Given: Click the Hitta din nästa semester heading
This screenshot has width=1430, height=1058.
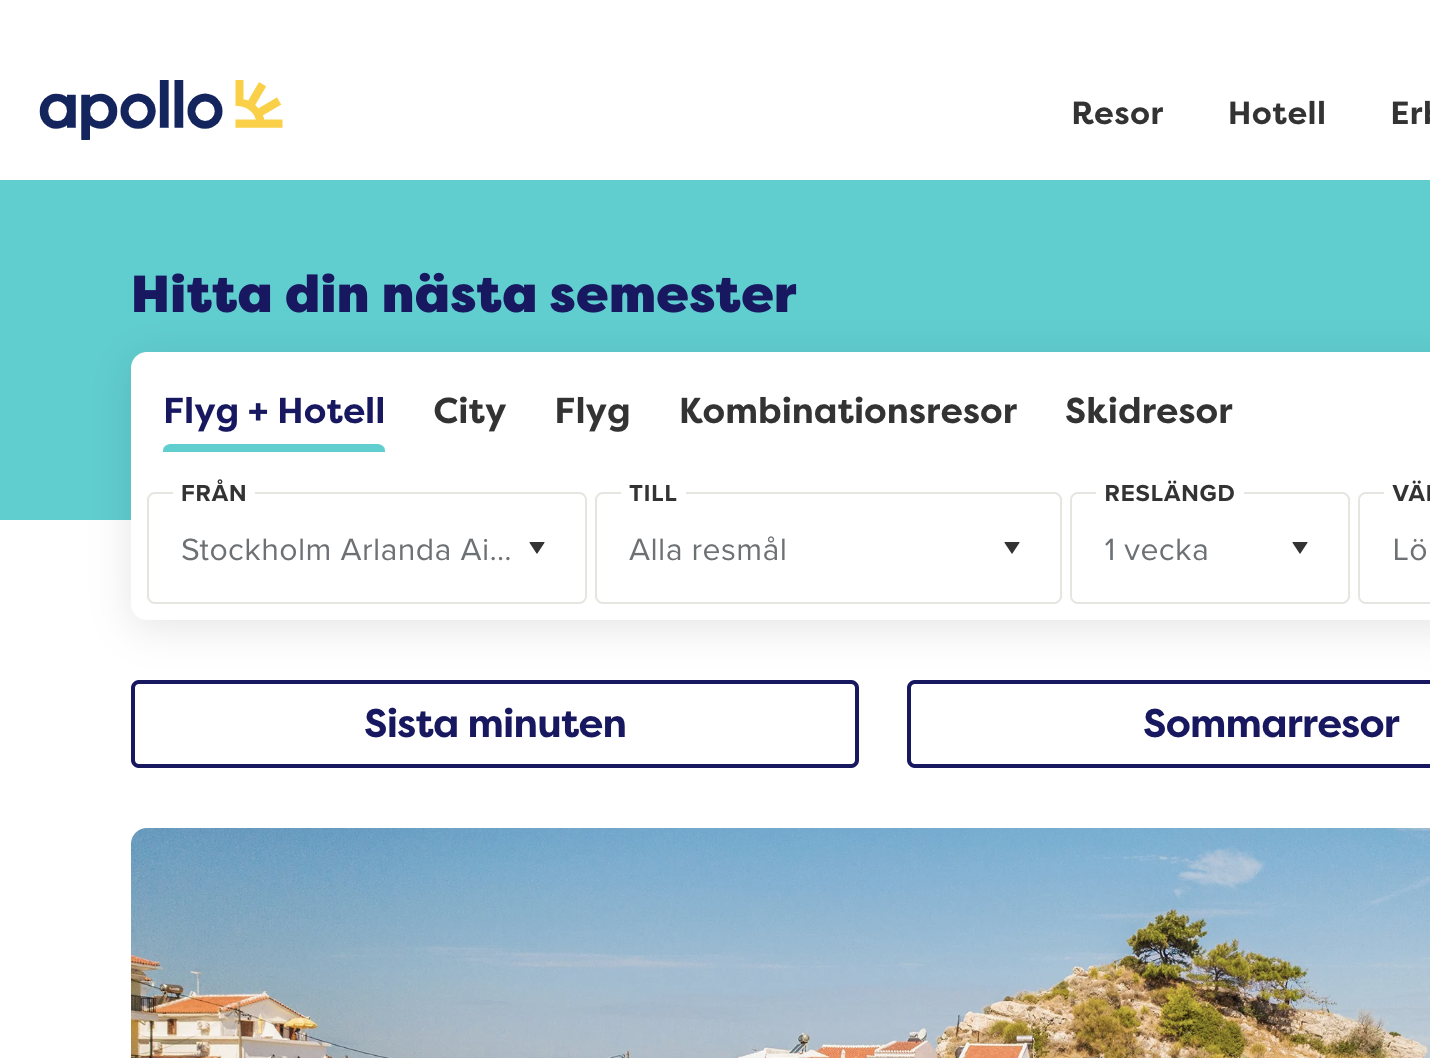Looking at the screenshot, I should click(x=464, y=294).
